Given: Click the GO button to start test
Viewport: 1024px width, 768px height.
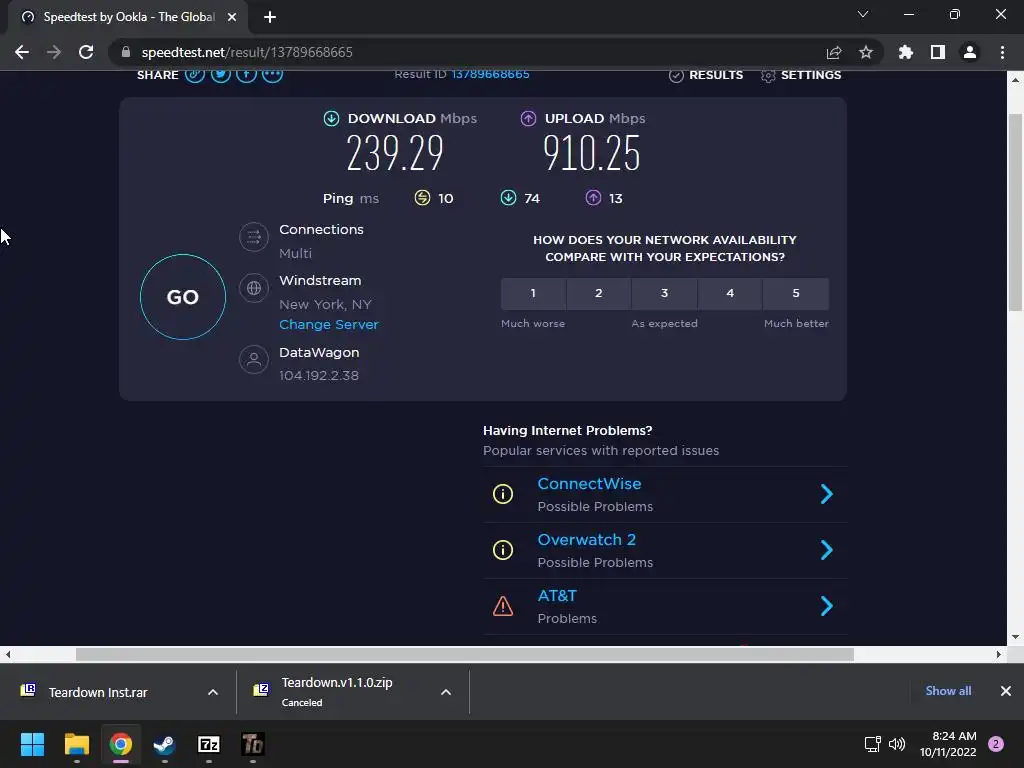Looking at the screenshot, I should pyautogui.click(x=183, y=297).
